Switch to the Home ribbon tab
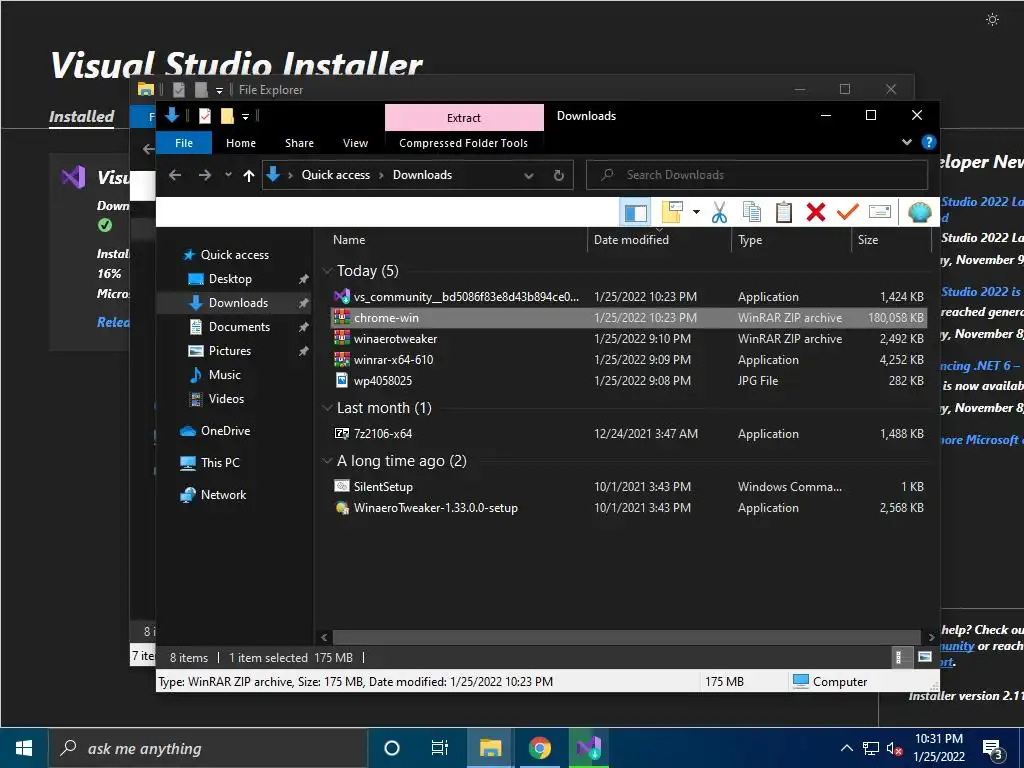1024x768 pixels. point(241,143)
